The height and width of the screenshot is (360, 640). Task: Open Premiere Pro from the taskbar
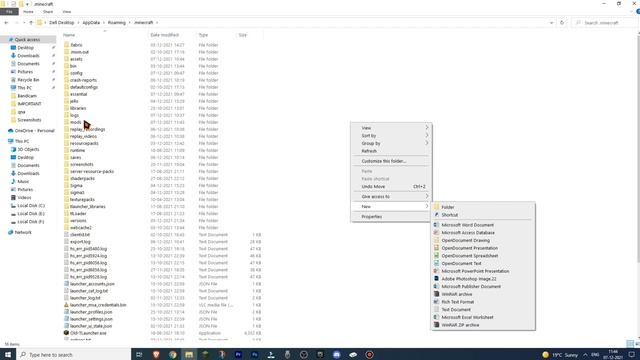click(238, 354)
